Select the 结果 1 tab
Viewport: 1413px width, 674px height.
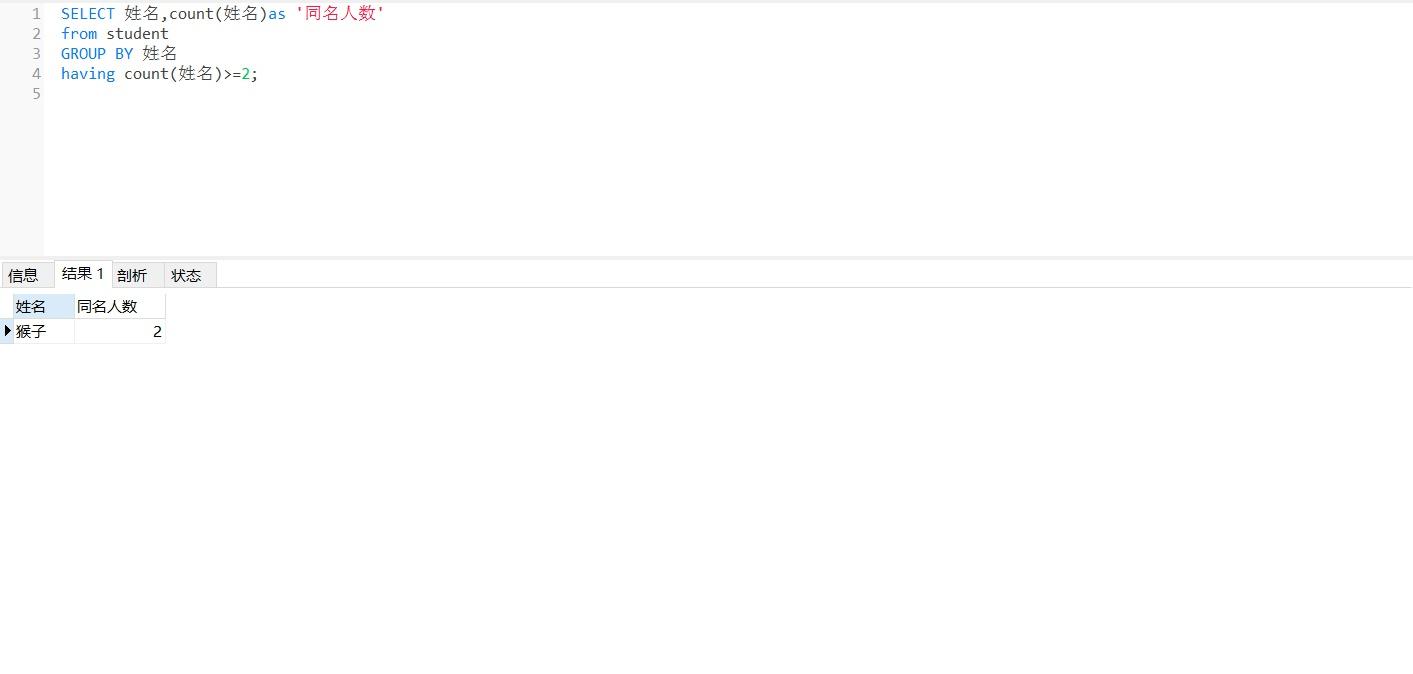(83, 274)
